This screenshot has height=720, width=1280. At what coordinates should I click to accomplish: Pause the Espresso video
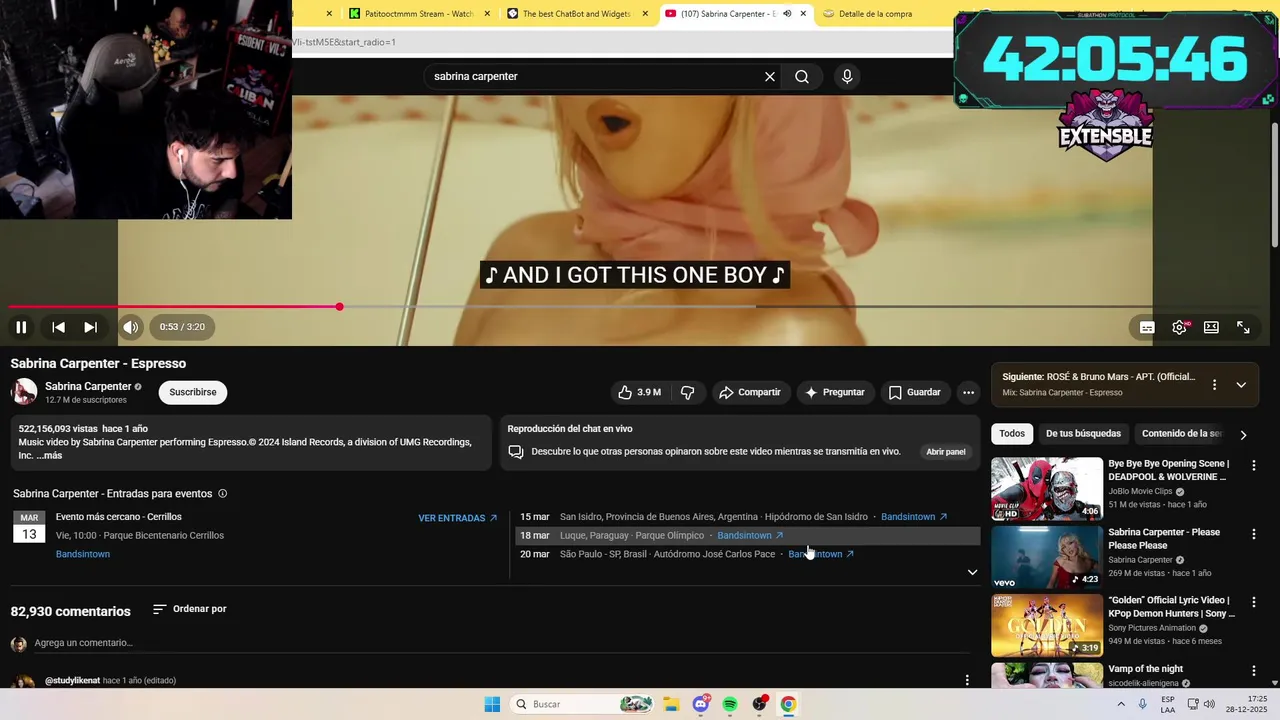(x=21, y=327)
